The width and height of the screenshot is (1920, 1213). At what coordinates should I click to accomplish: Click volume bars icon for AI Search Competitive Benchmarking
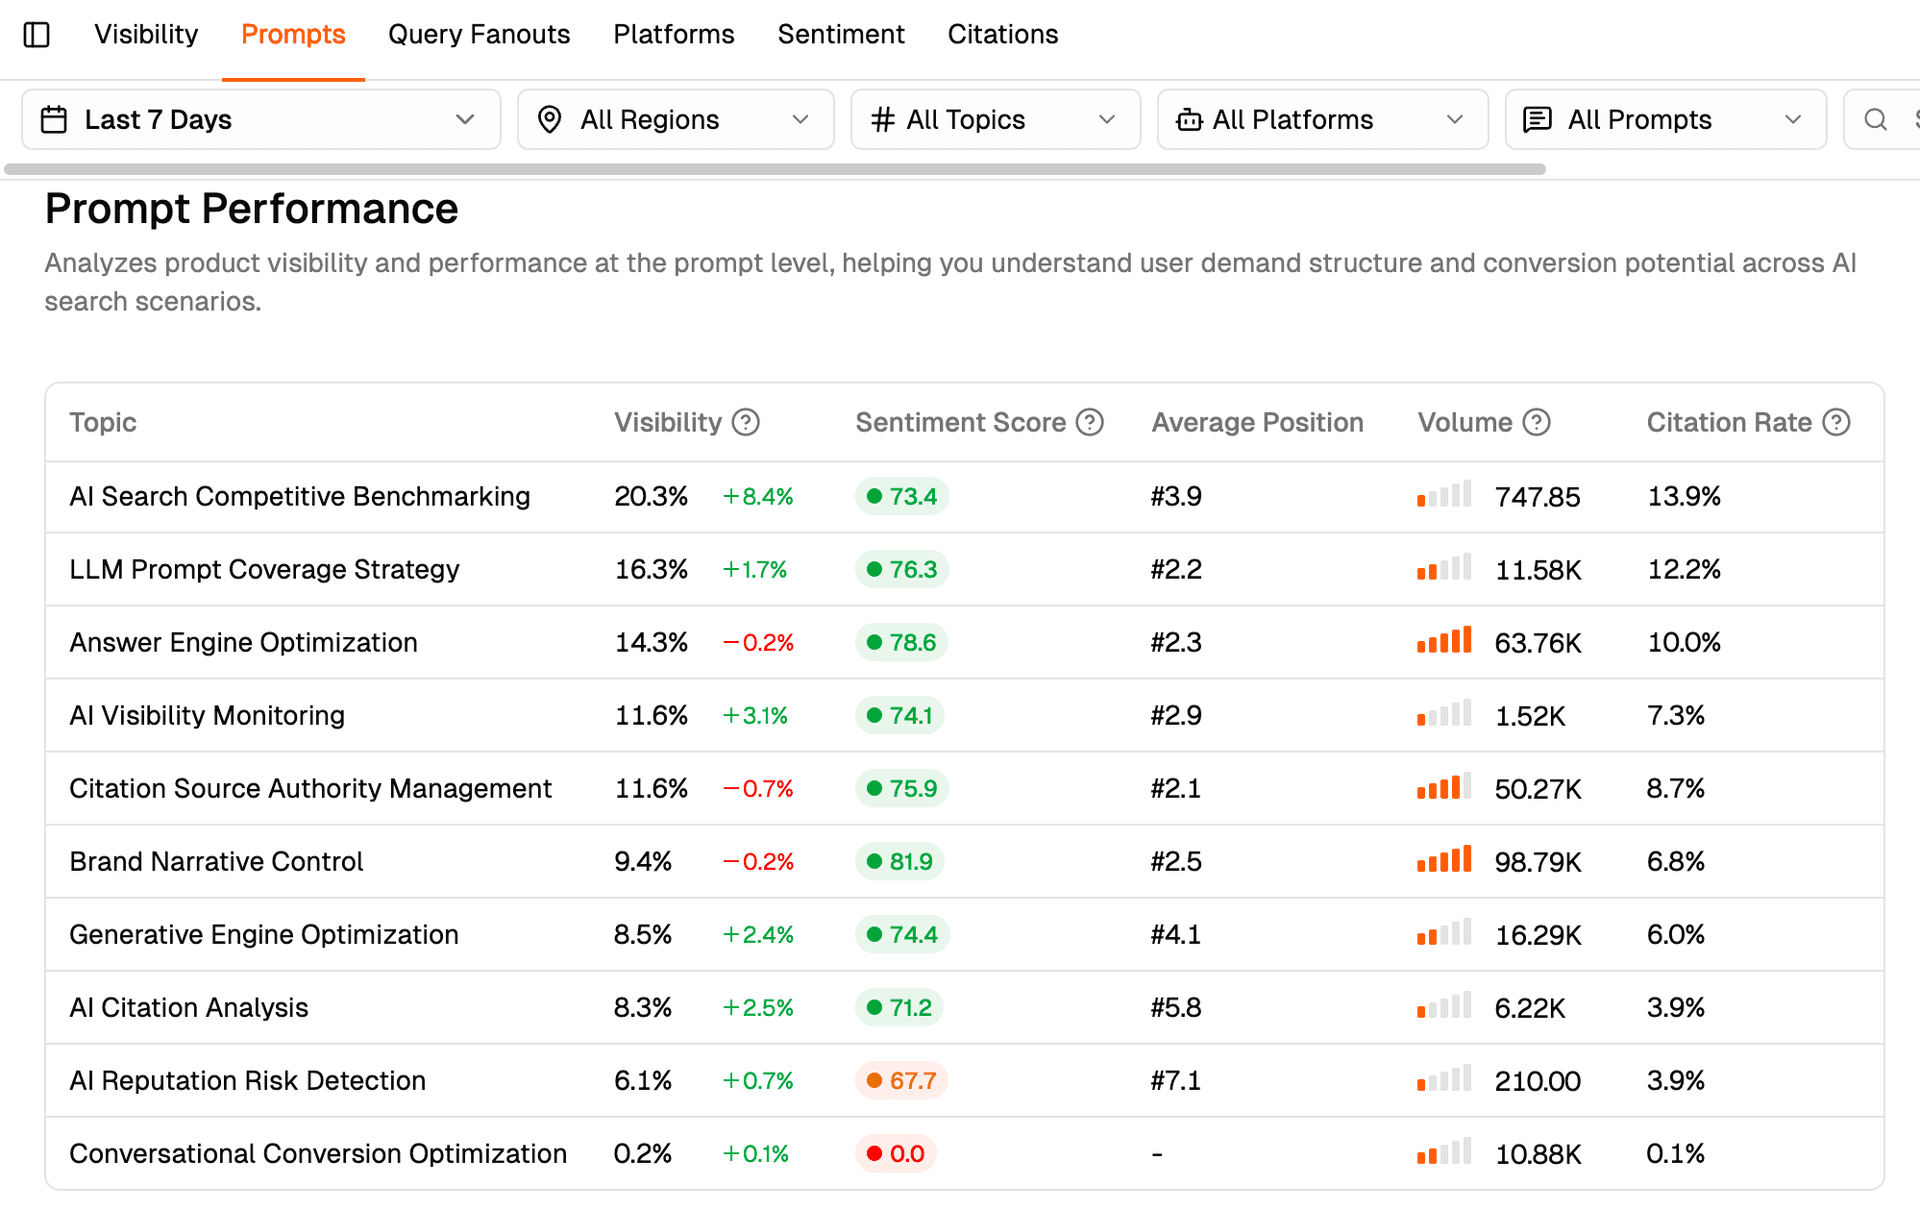[x=1444, y=494]
